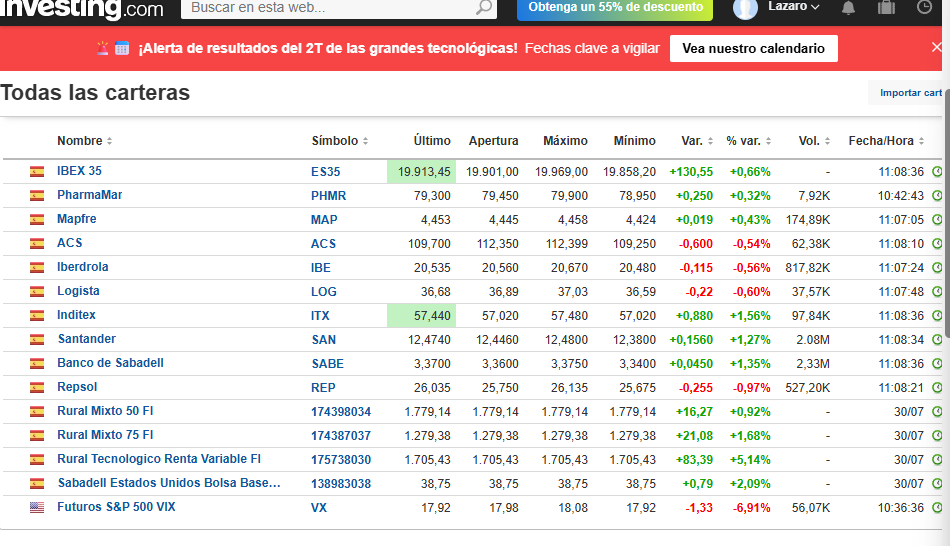
Task: Open the Santander link
Action: click(87, 339)
